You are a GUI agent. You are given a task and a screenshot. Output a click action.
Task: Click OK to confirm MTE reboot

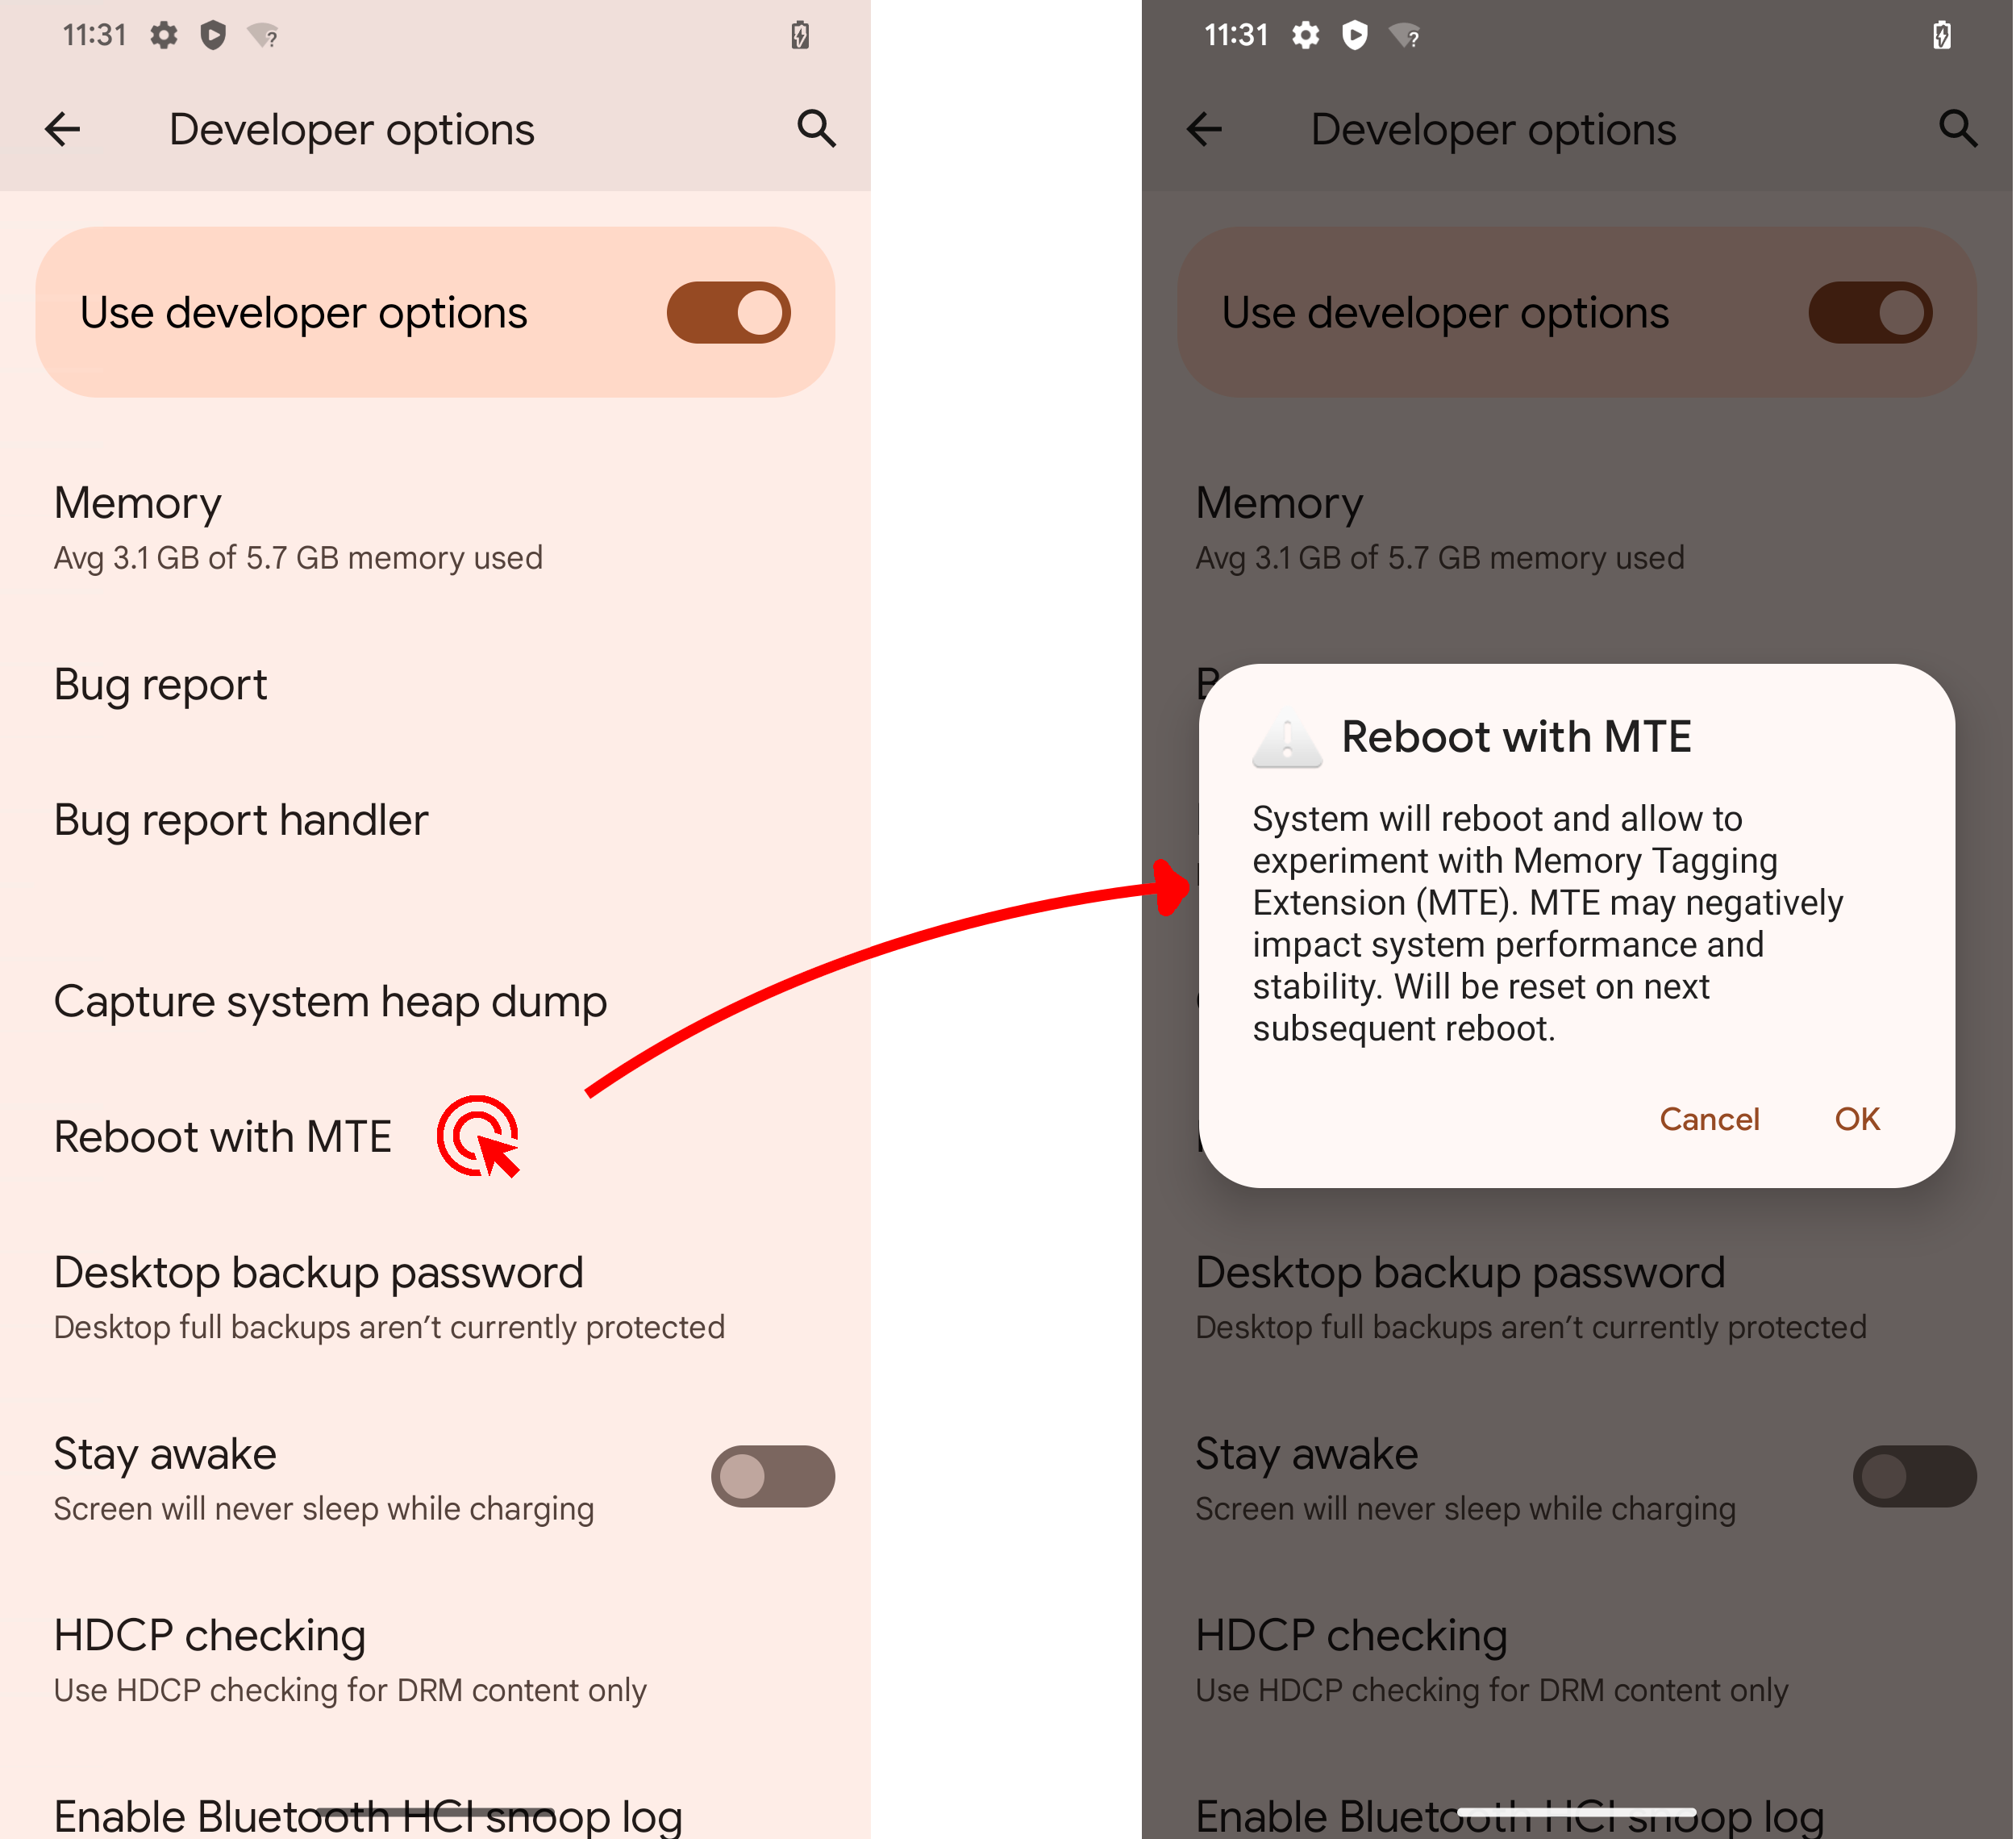(x=1858, y=1117)
